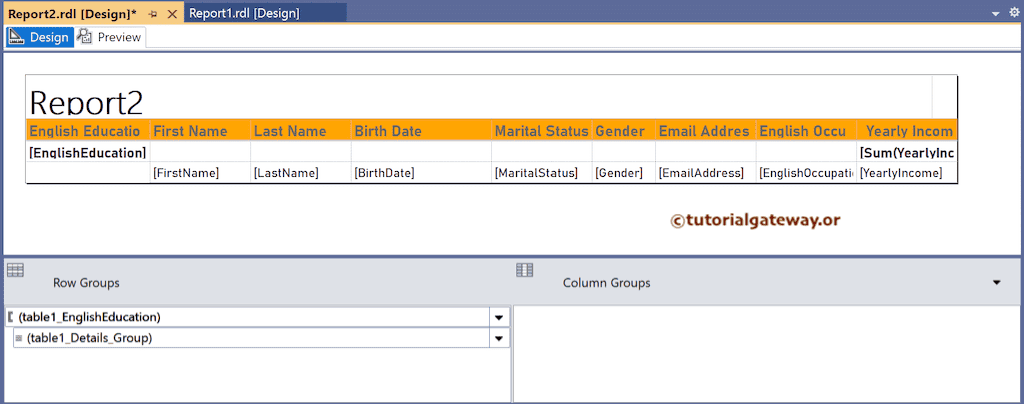The image size is (1024, 404).
Task: Open the Design view tab
Action: tap(39, 37)
